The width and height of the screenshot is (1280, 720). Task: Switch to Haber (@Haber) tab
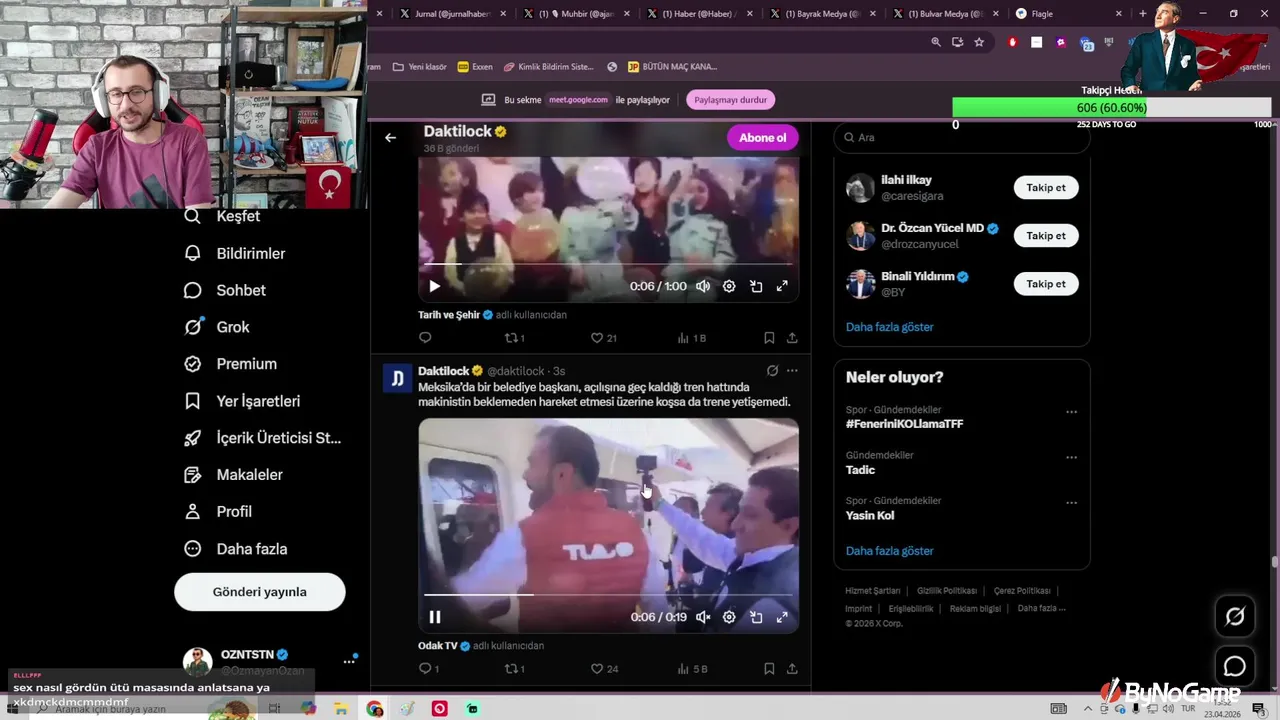pyautogui.click(x=700, y=14)
